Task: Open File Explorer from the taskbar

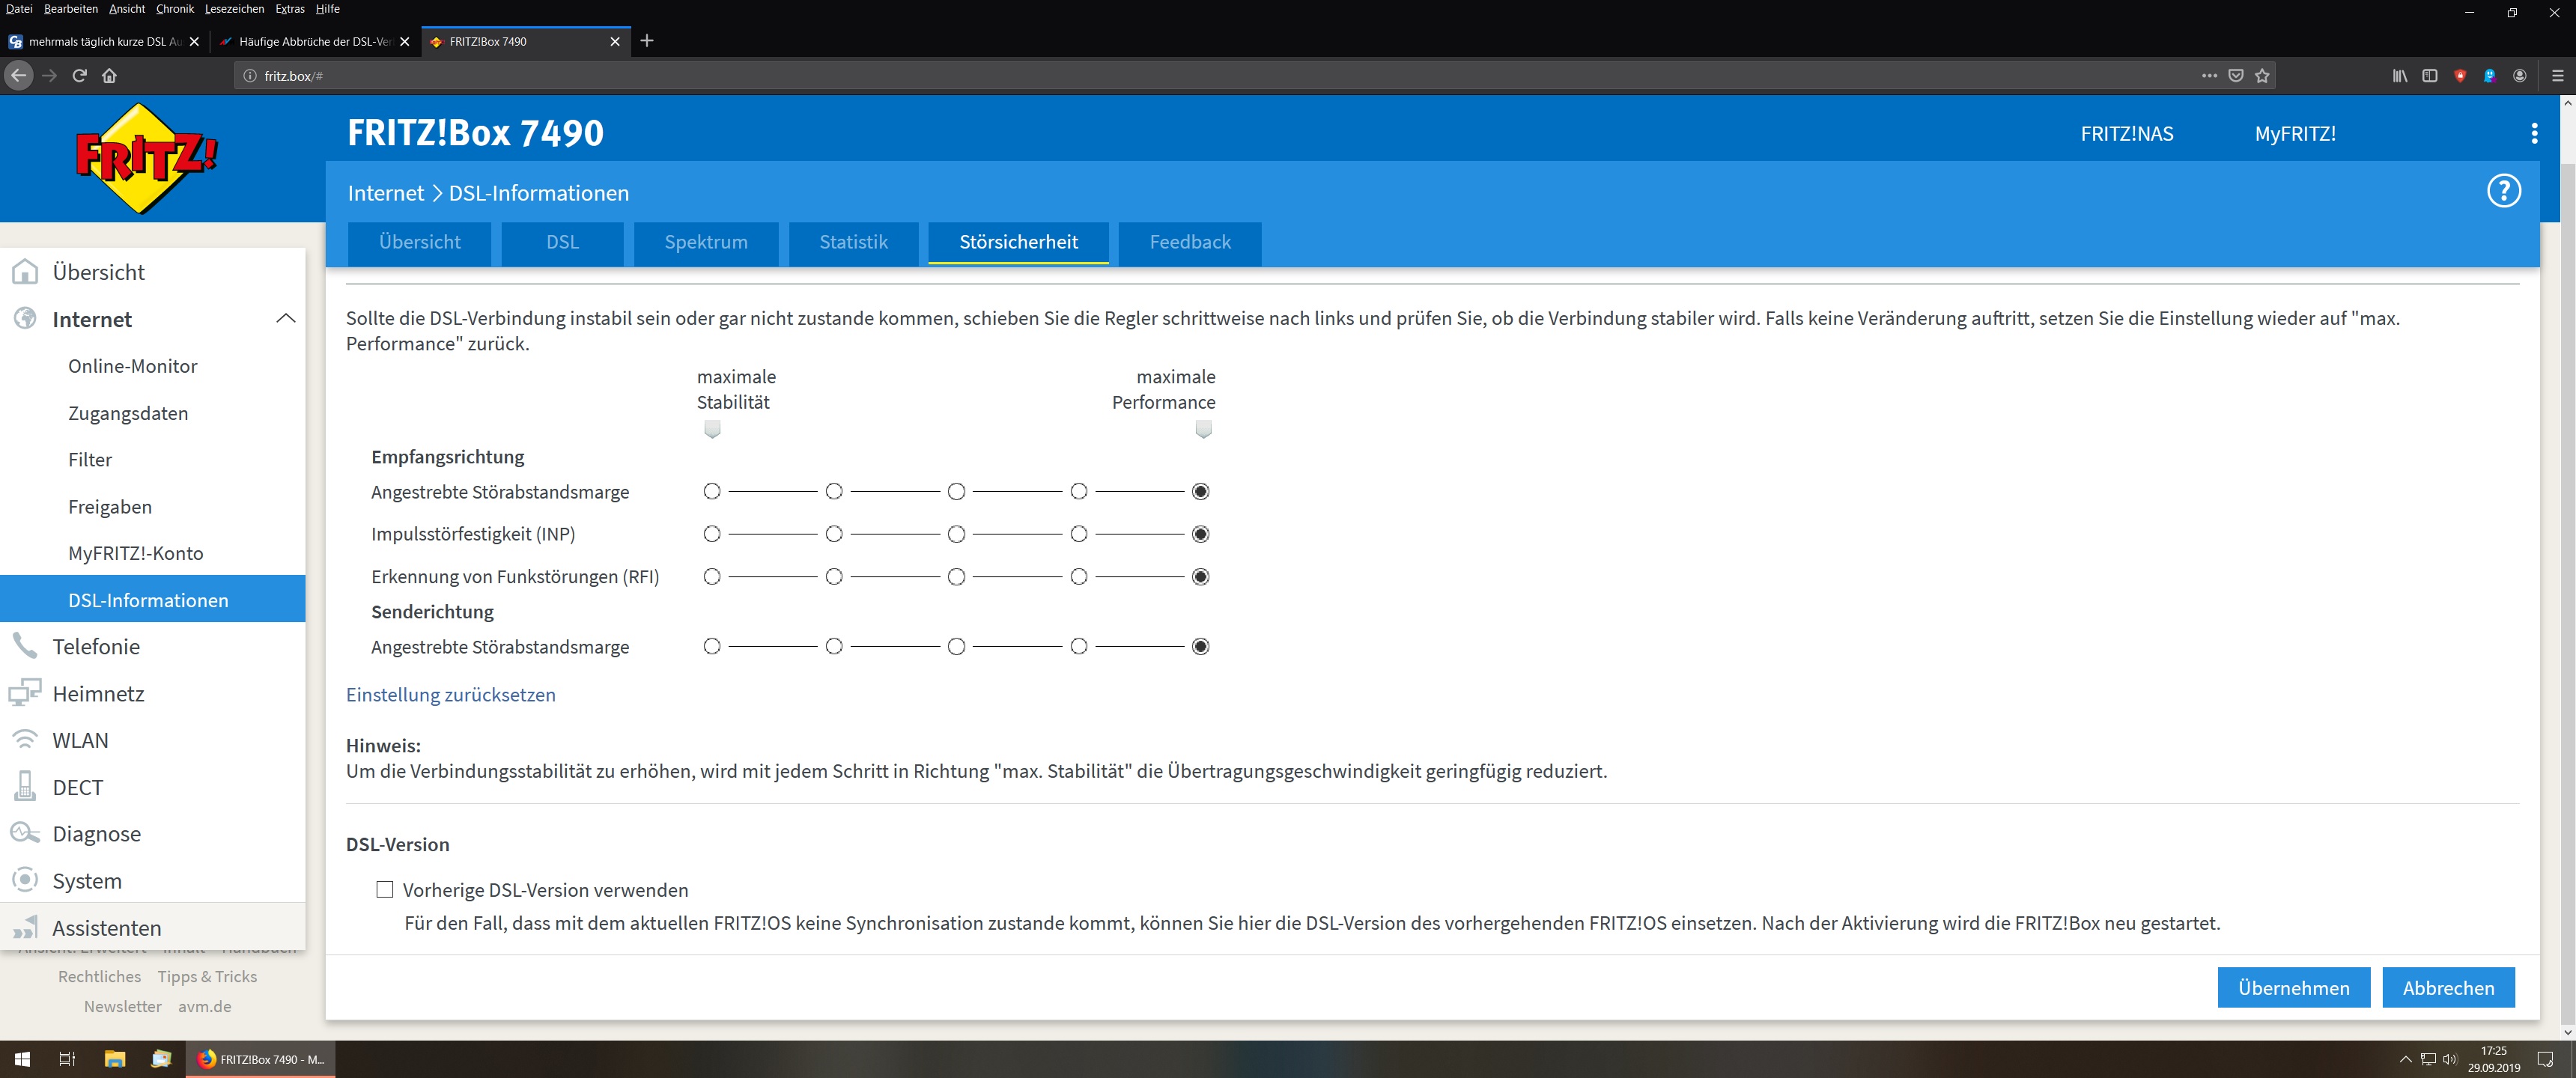Action: [115, 1059]
